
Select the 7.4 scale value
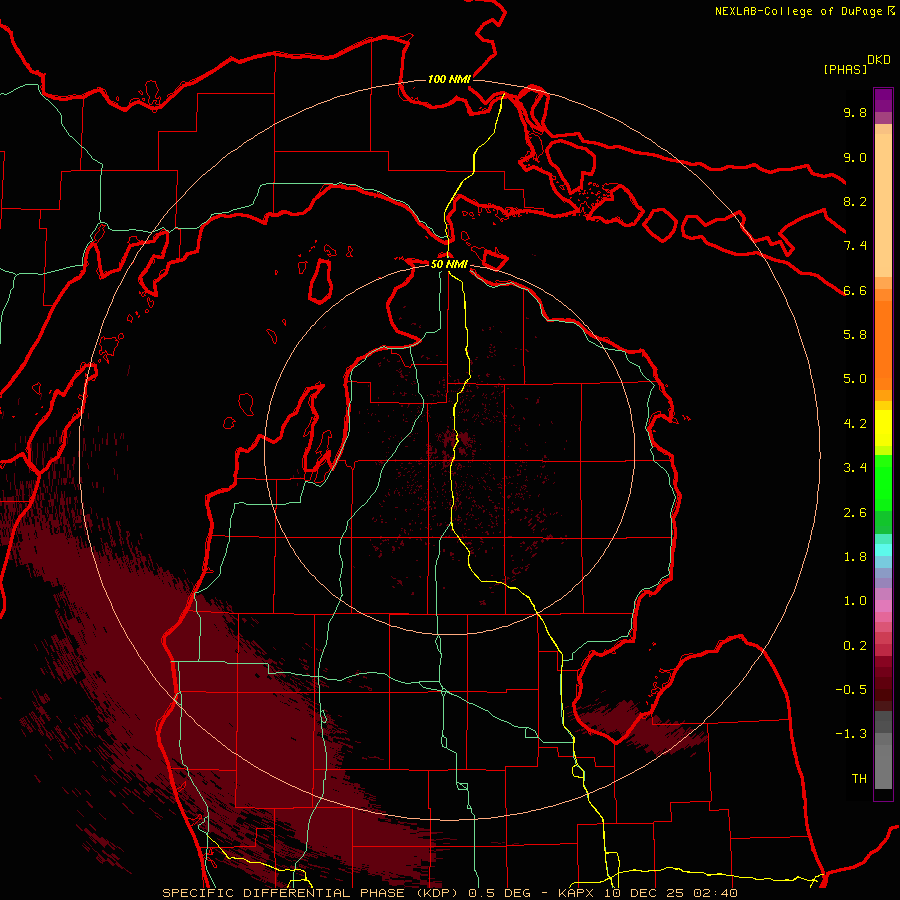(855, 246)
